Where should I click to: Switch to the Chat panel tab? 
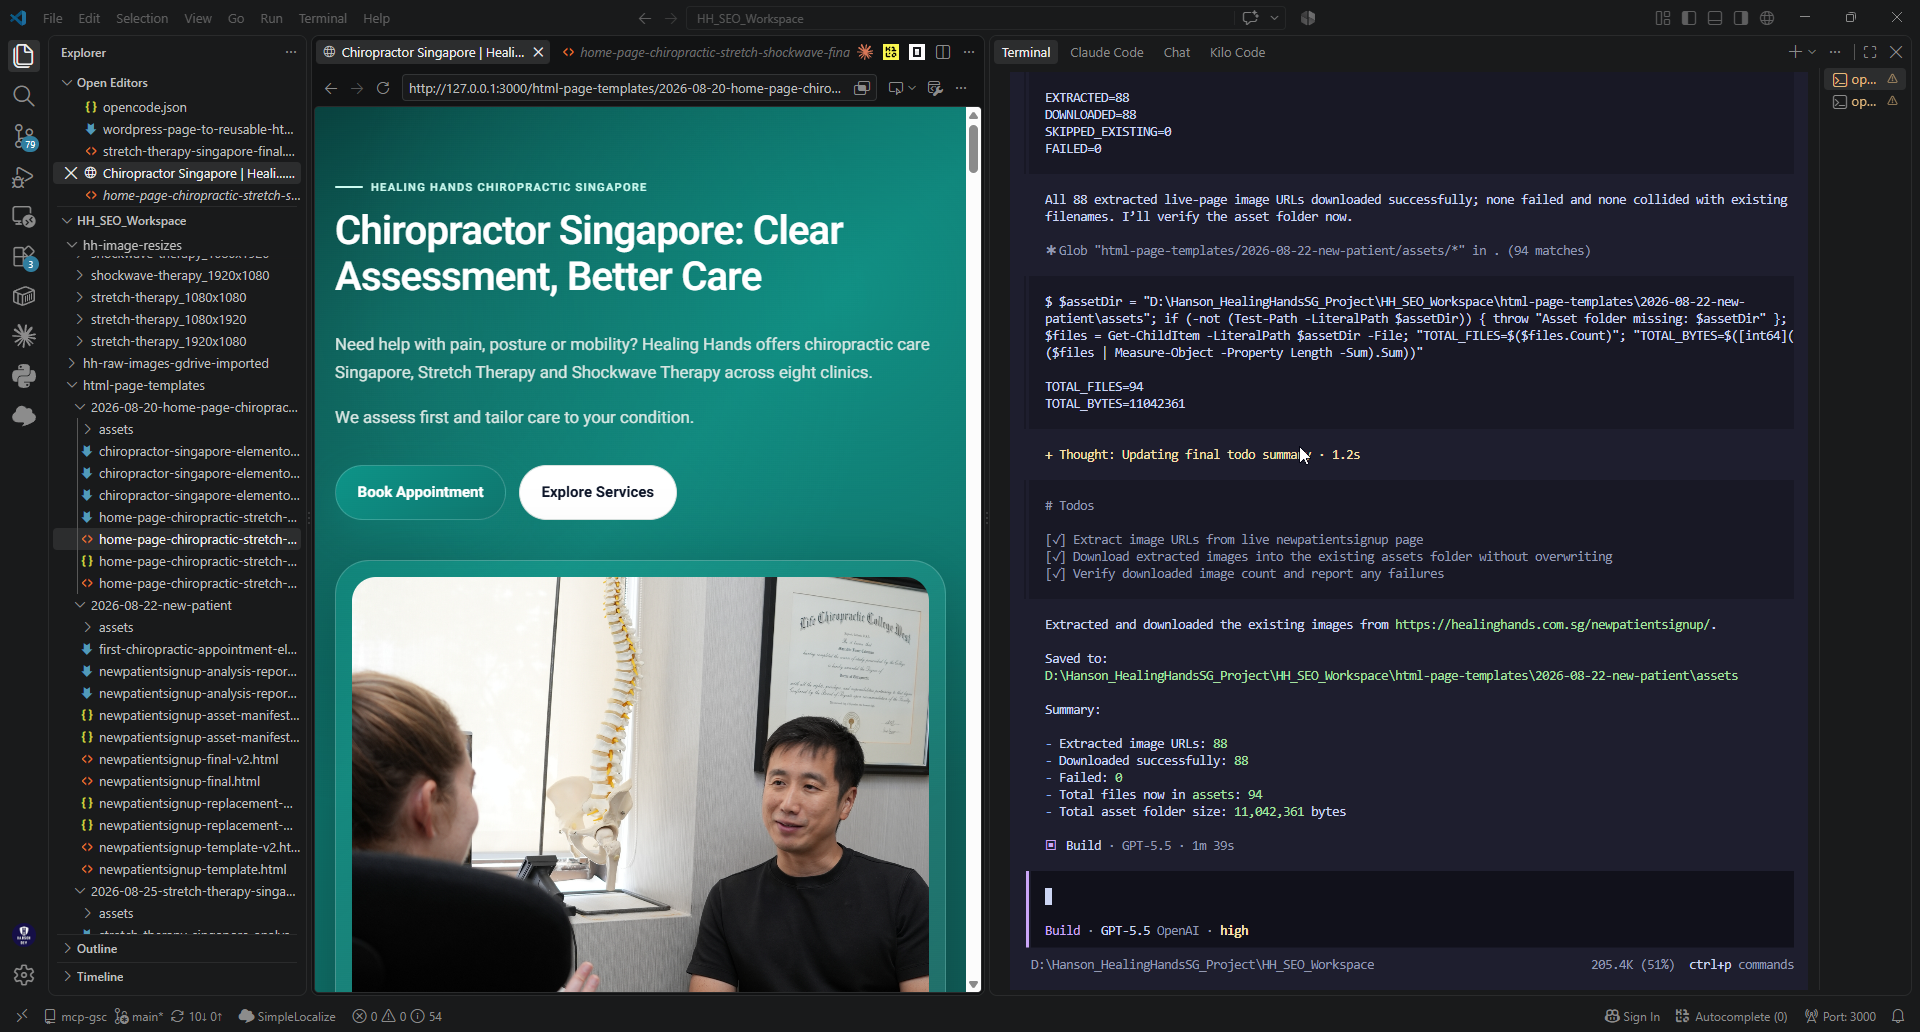(1176, 52)
